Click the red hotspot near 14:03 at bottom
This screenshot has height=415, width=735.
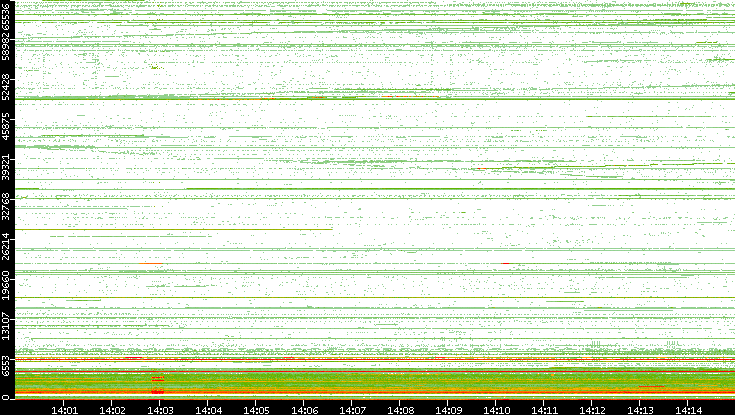[157, 379]
